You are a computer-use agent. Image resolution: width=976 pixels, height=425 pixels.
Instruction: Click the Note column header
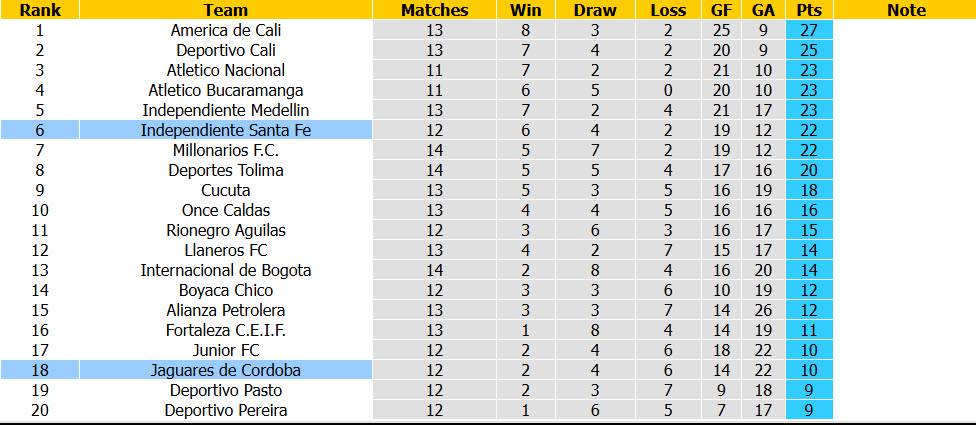[906, 10]
